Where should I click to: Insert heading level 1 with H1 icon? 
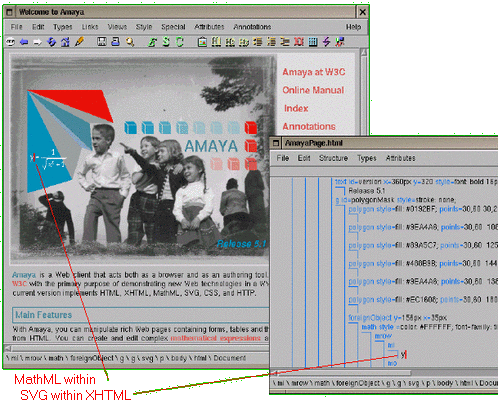(x=216, y=42)
